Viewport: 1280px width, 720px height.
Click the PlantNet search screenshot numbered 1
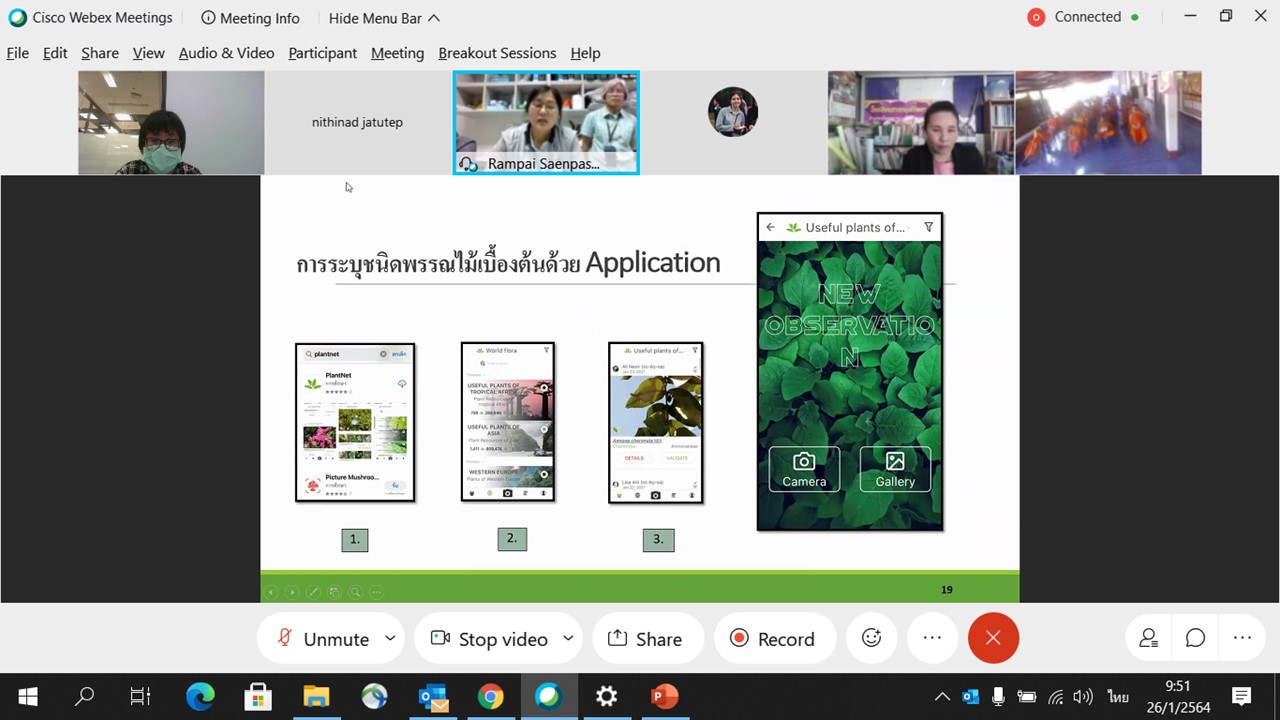[355, 422]
